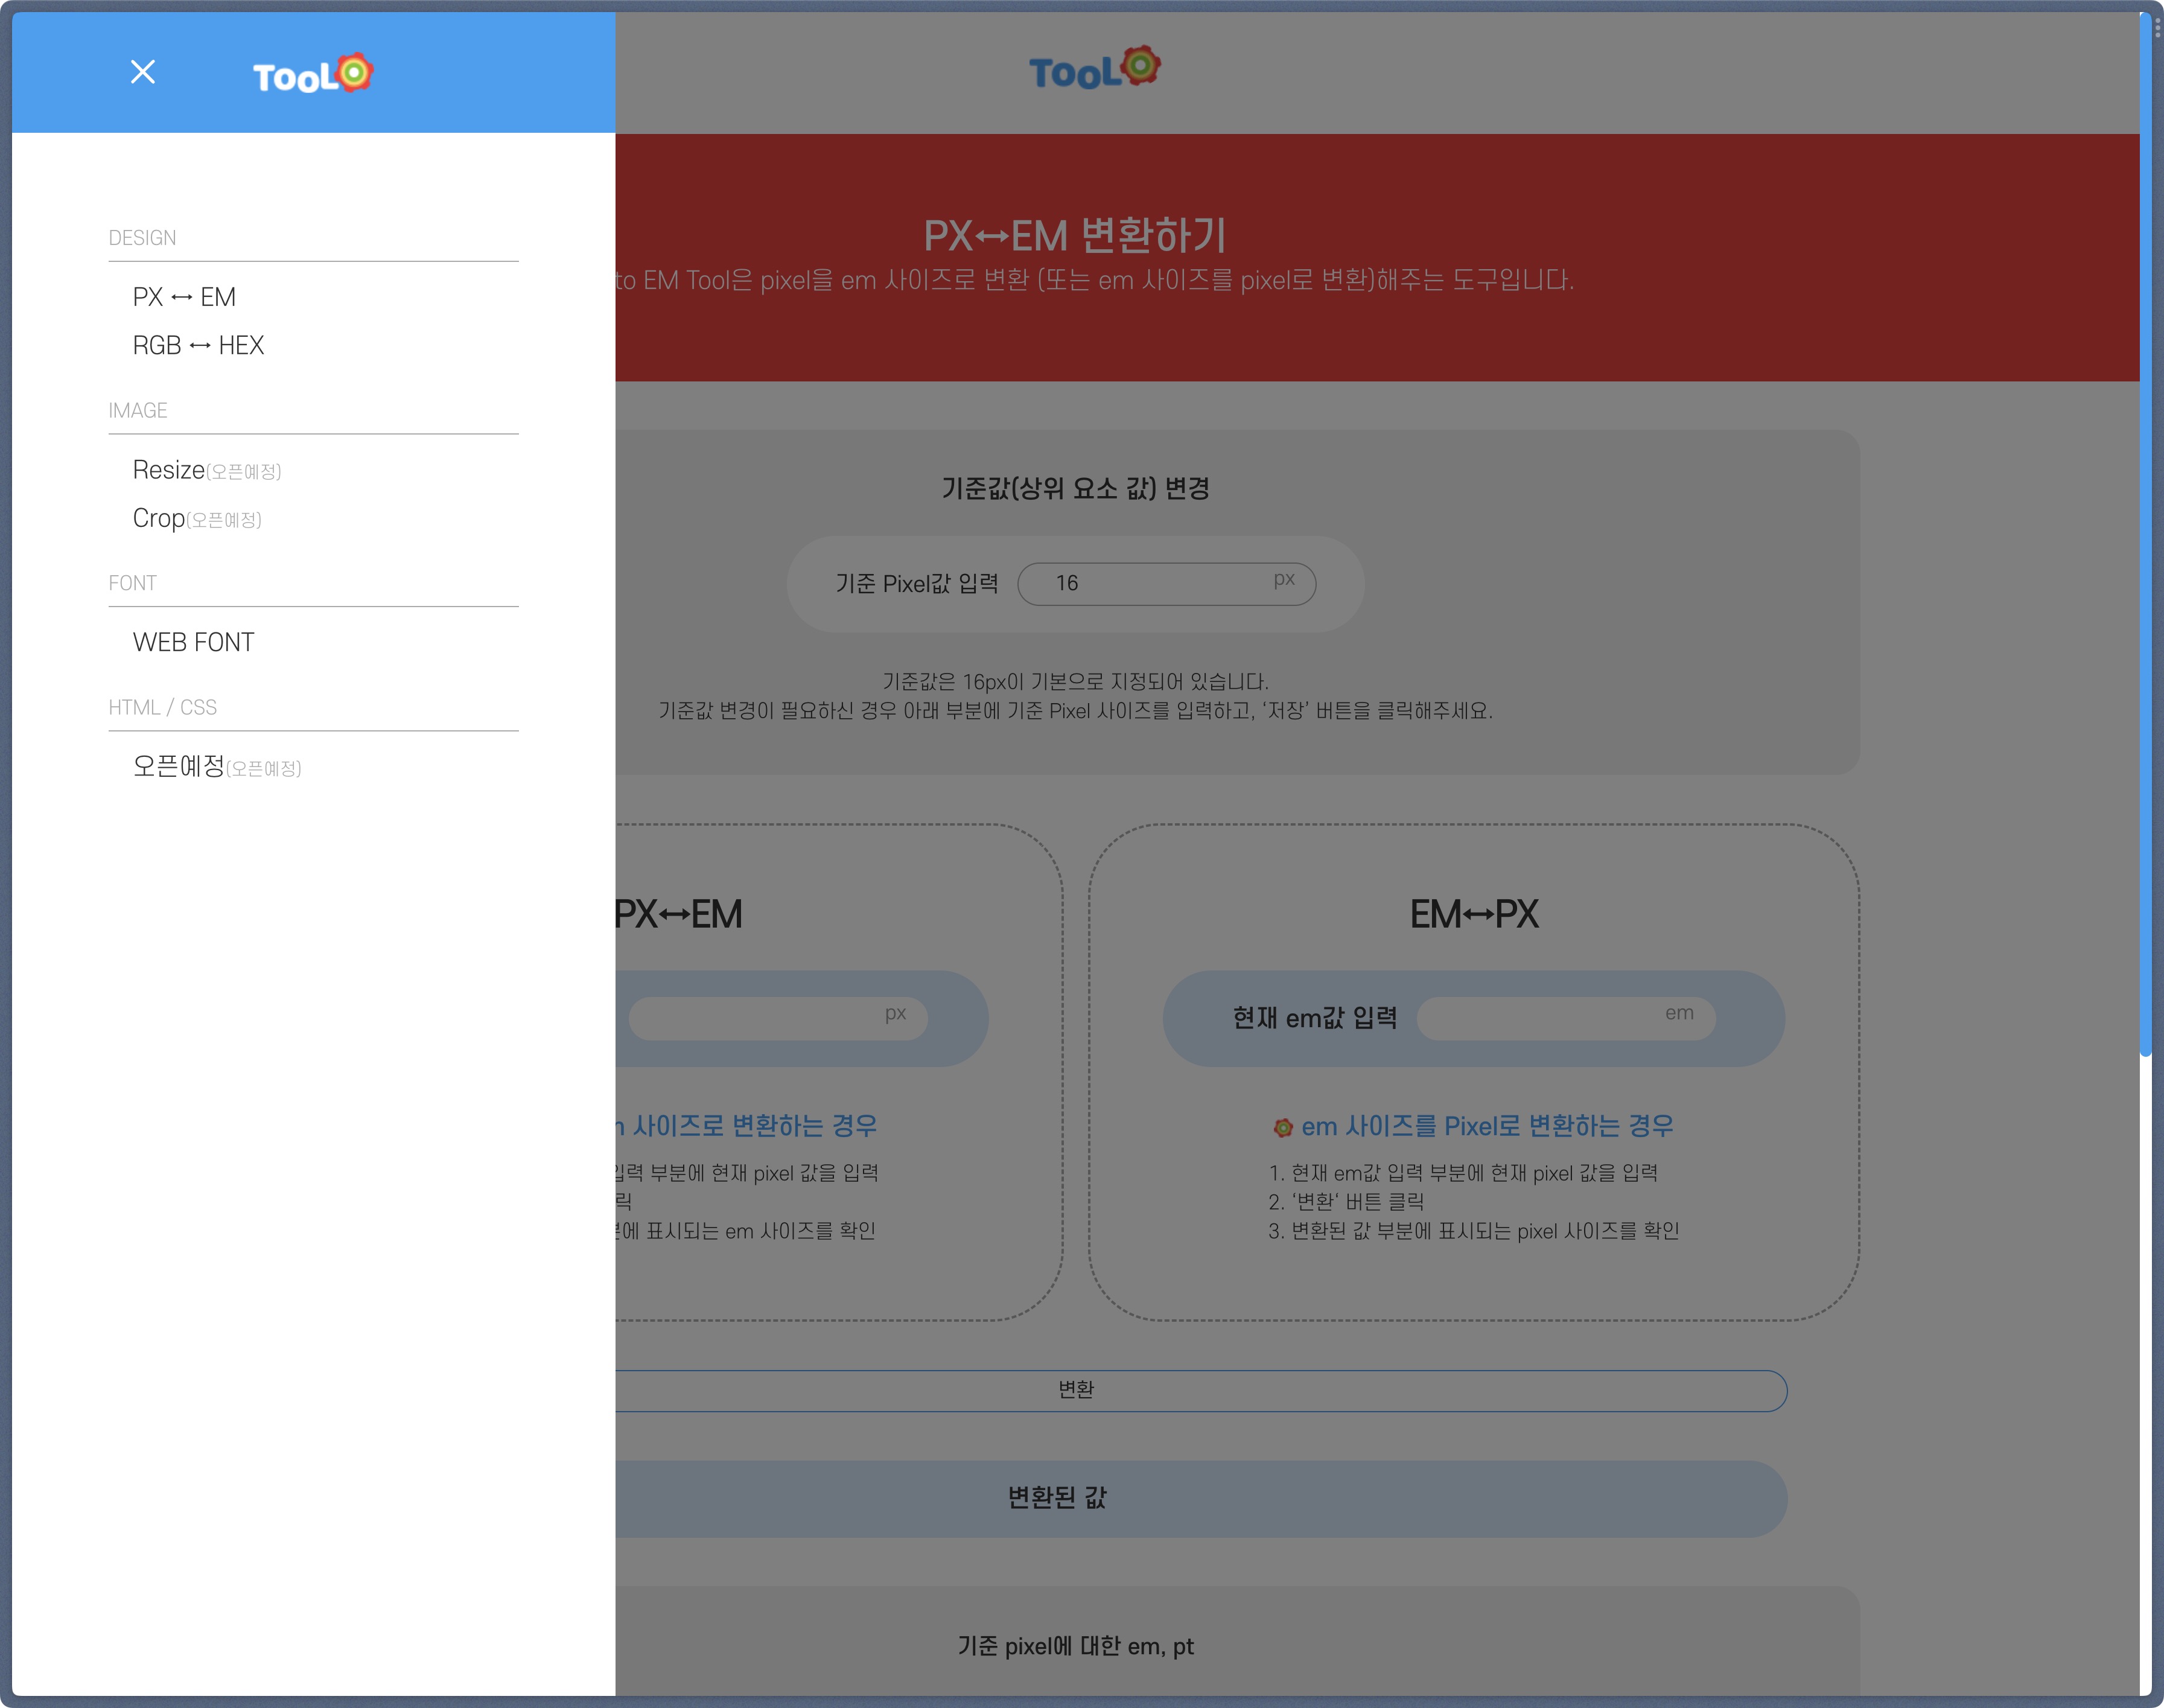Click the FONT section heading

(132, 583)
